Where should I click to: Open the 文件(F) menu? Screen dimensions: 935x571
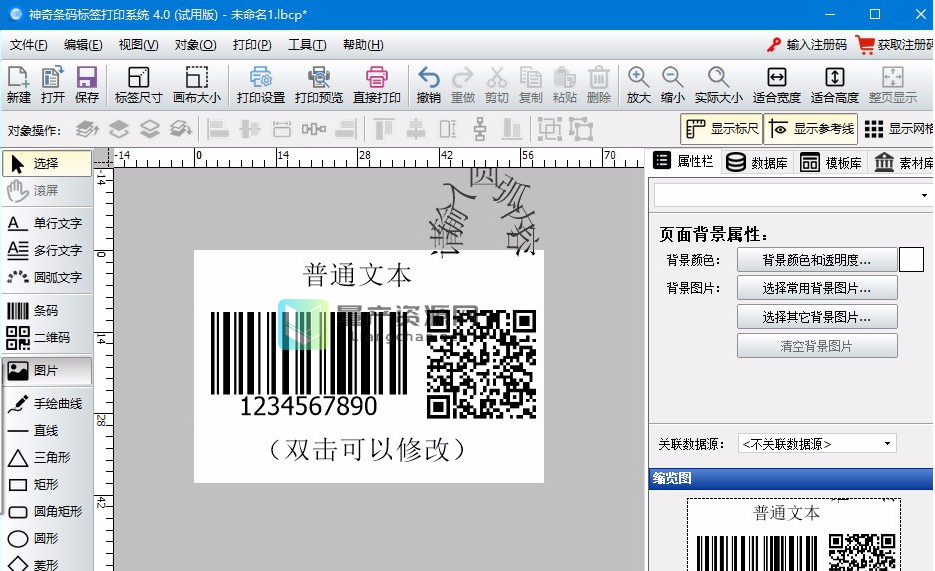pos(29,45)
